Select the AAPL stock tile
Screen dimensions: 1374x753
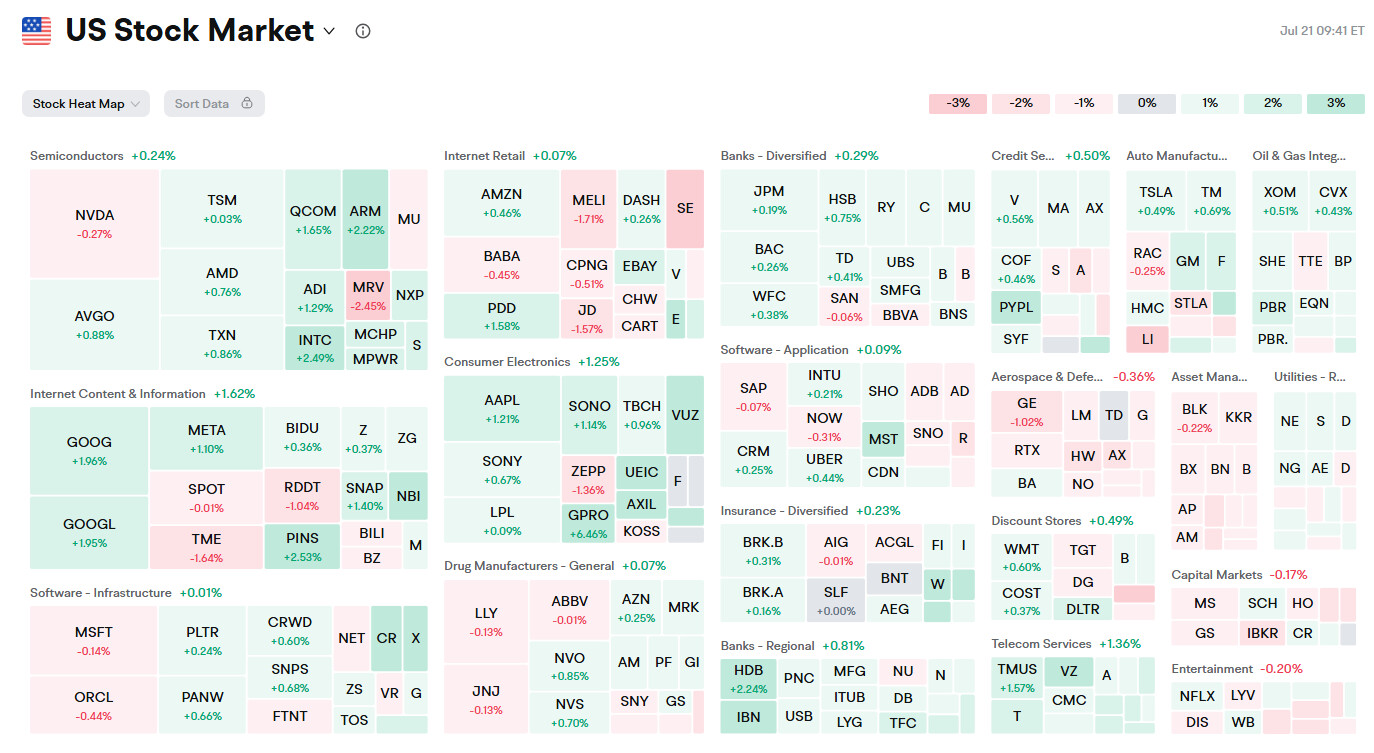502,408
